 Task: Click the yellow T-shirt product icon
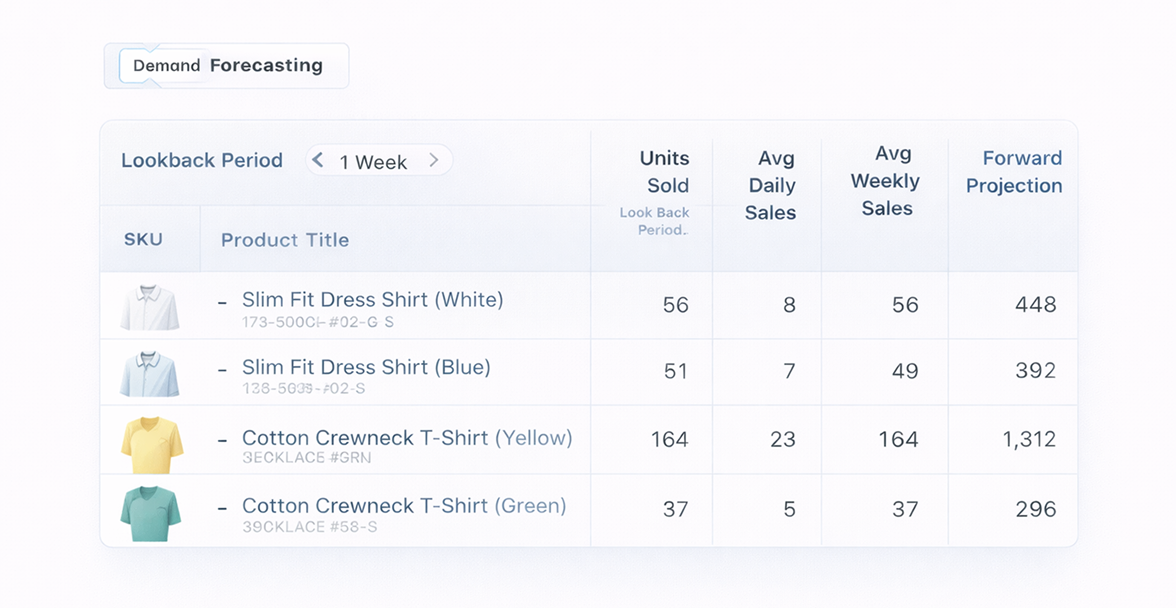click(x=151, y=444)
